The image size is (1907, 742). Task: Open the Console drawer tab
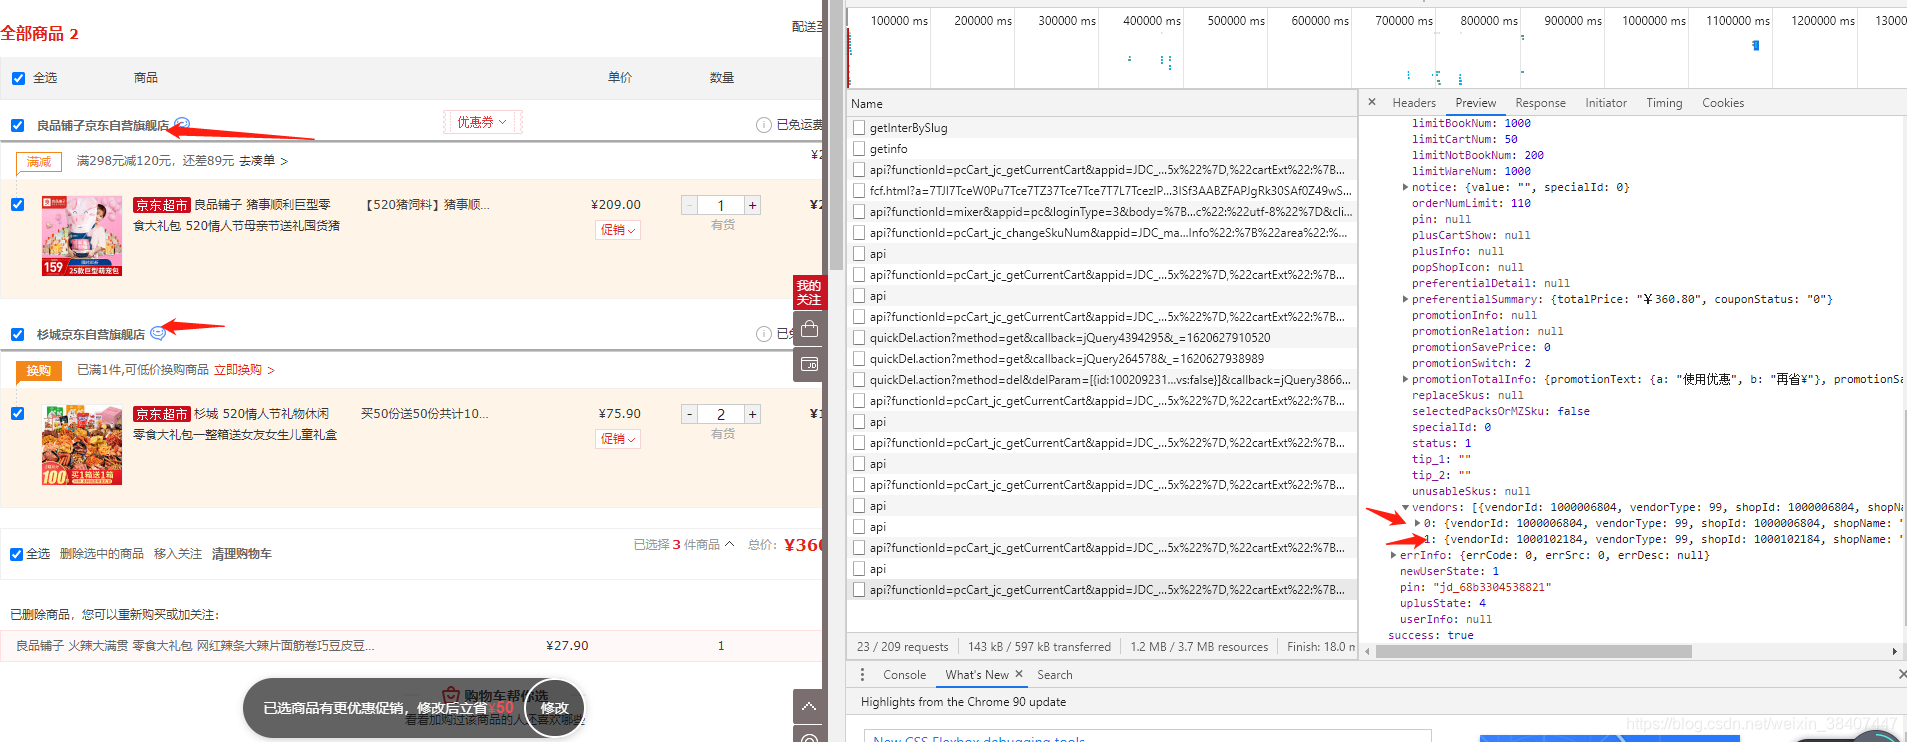[x=904, y=675]
